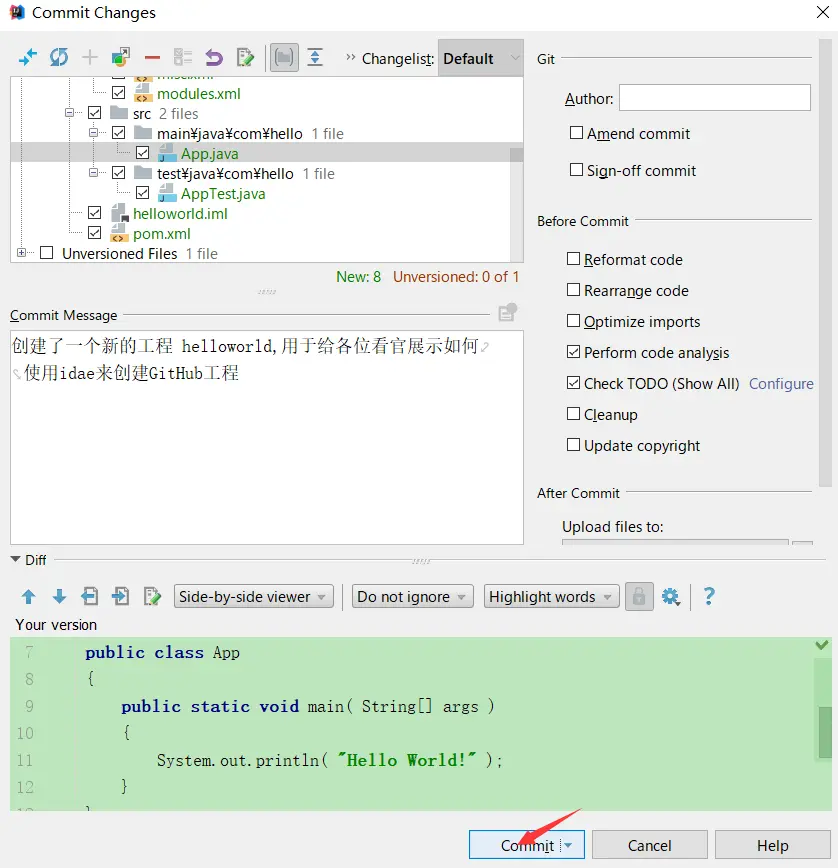Click the green checkmark in diff viewer
The image size is (838, 868).
point(822,645)
